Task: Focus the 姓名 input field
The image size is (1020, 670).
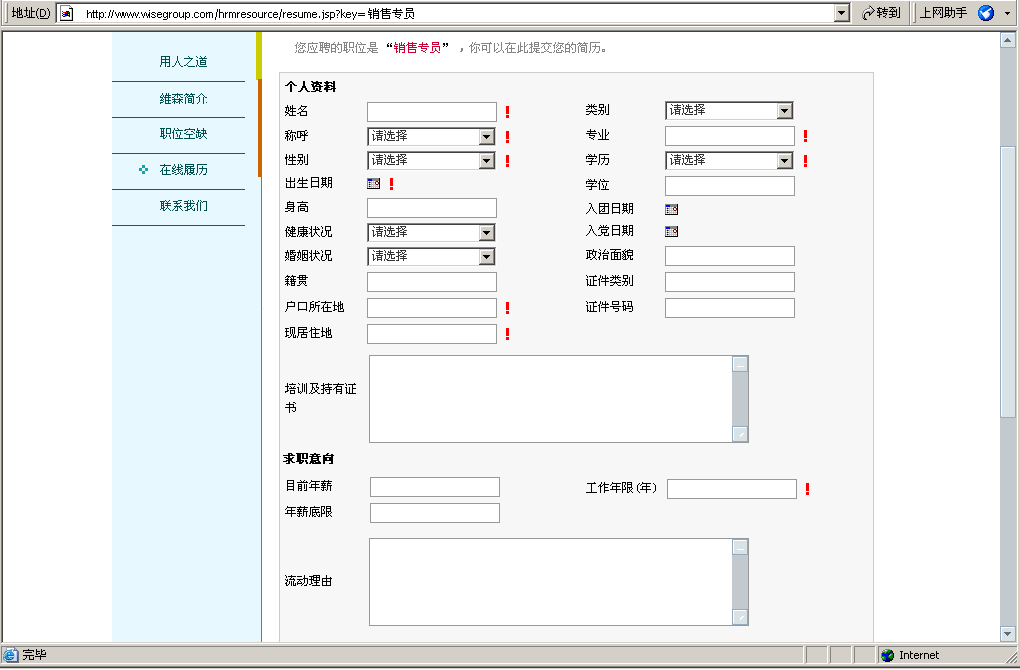Action: coord(432,112)
